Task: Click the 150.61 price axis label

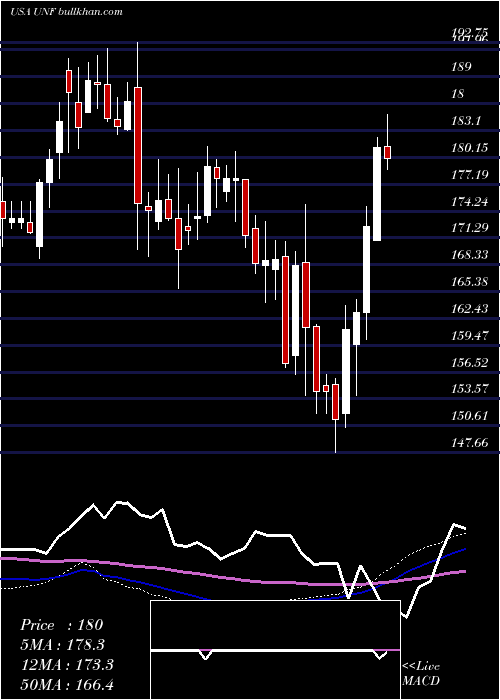Action: click(x=469, y=416)
